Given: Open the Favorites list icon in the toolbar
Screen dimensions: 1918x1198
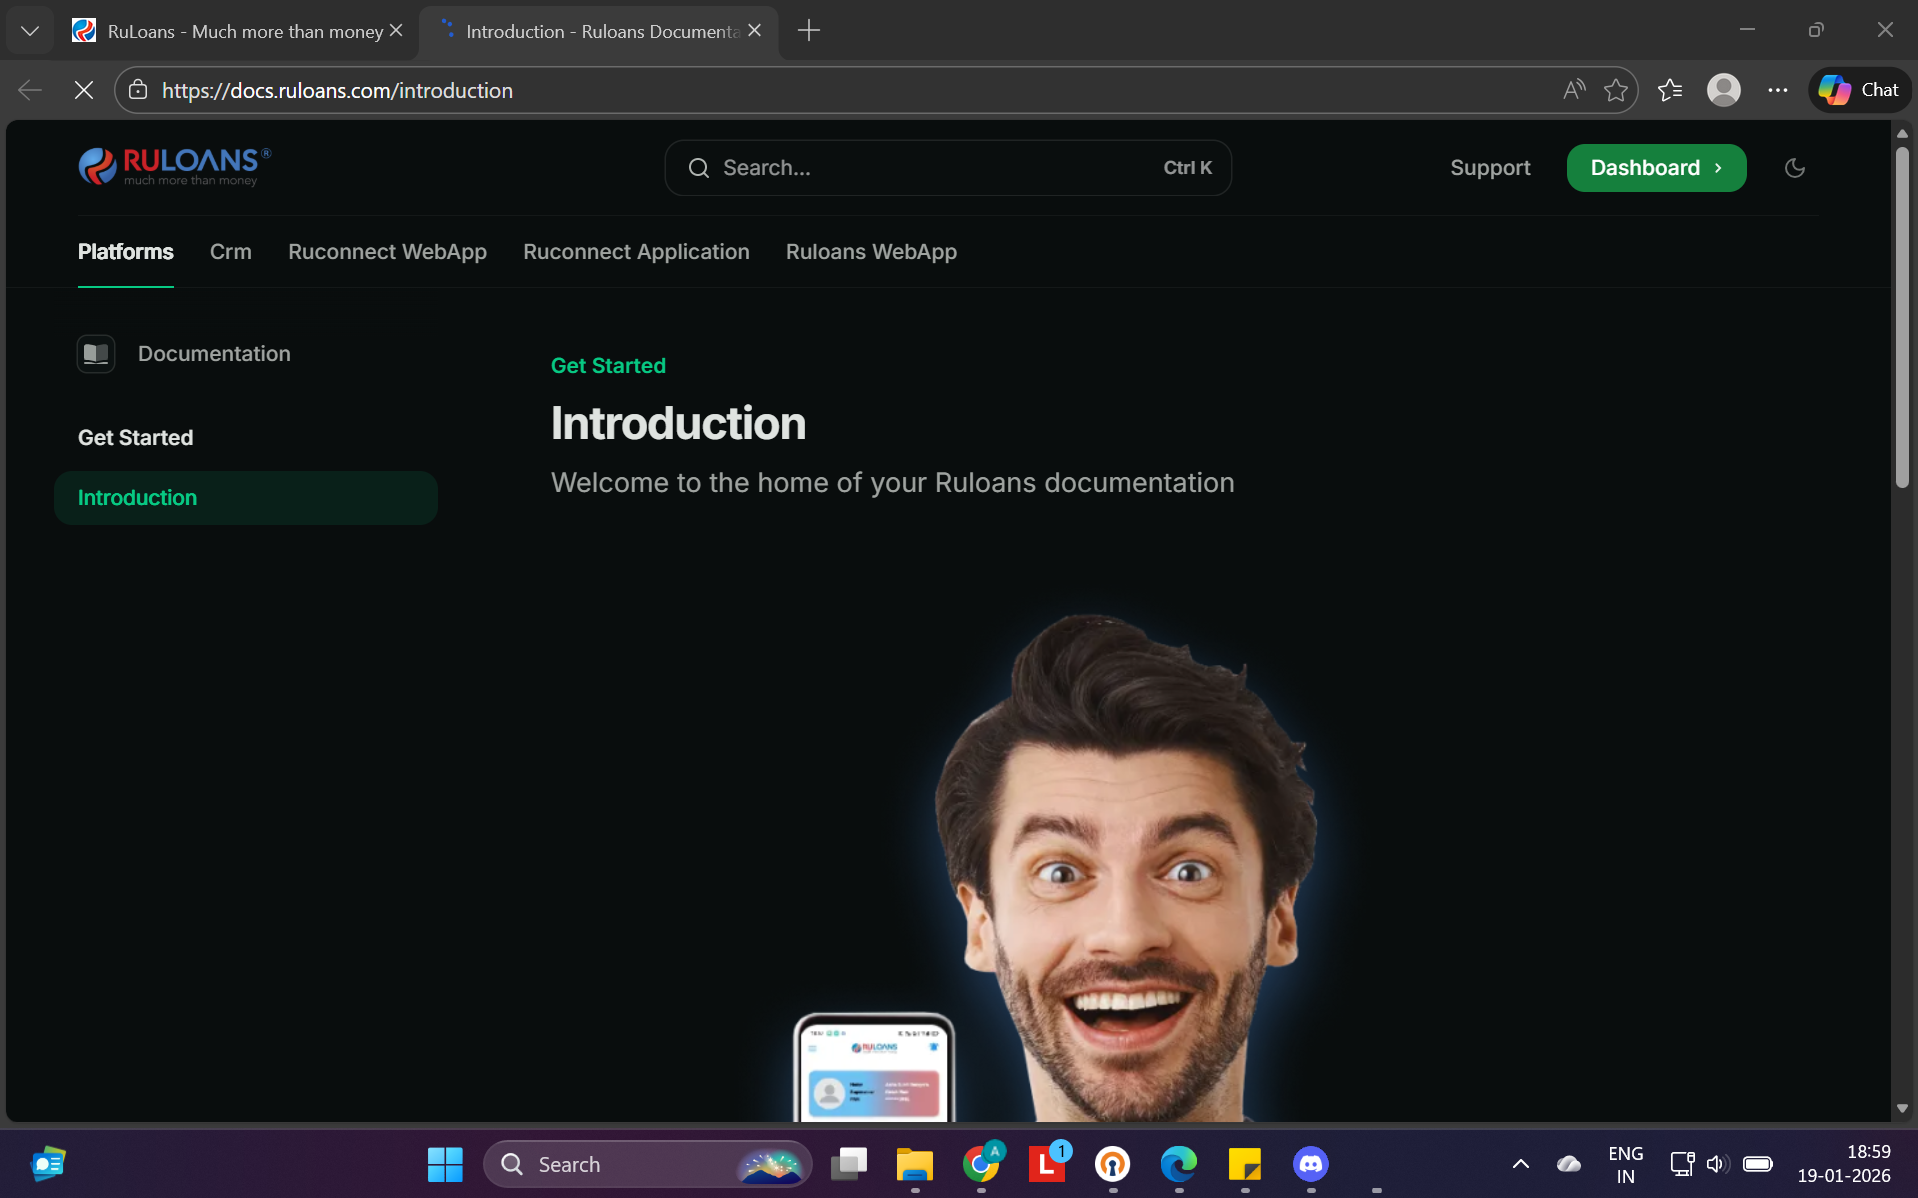Looking at the screenshot, I should [x=1669, y=90].
